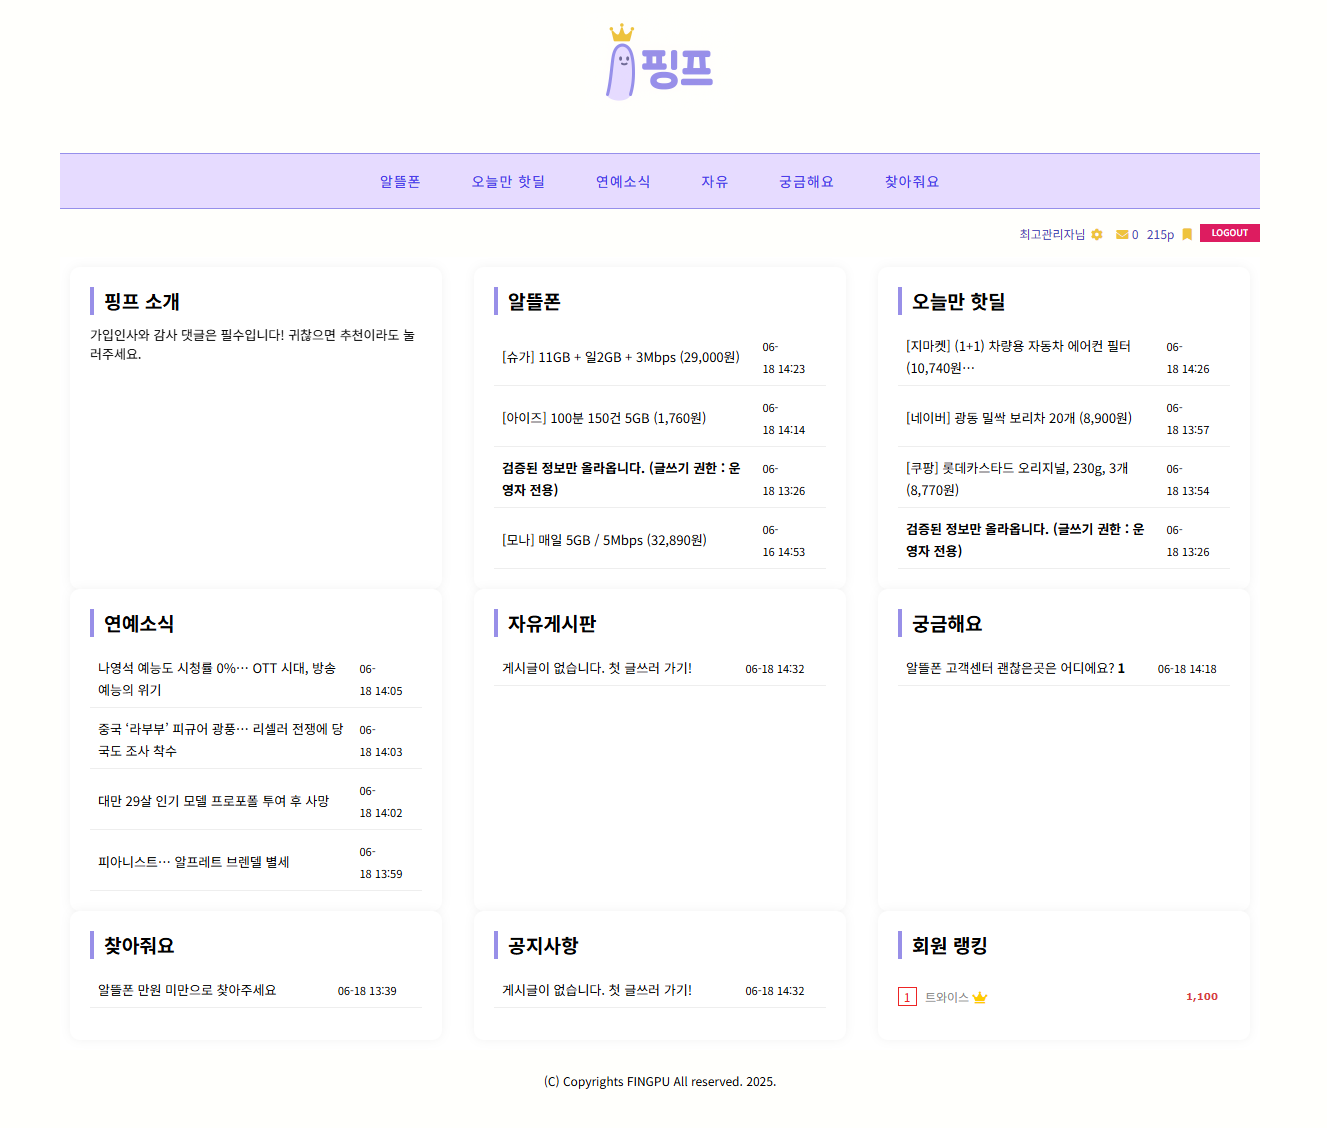Navigate to 궁금해요 in top menu
Screen dimensions: 1327x1128
tap(806, 182)
